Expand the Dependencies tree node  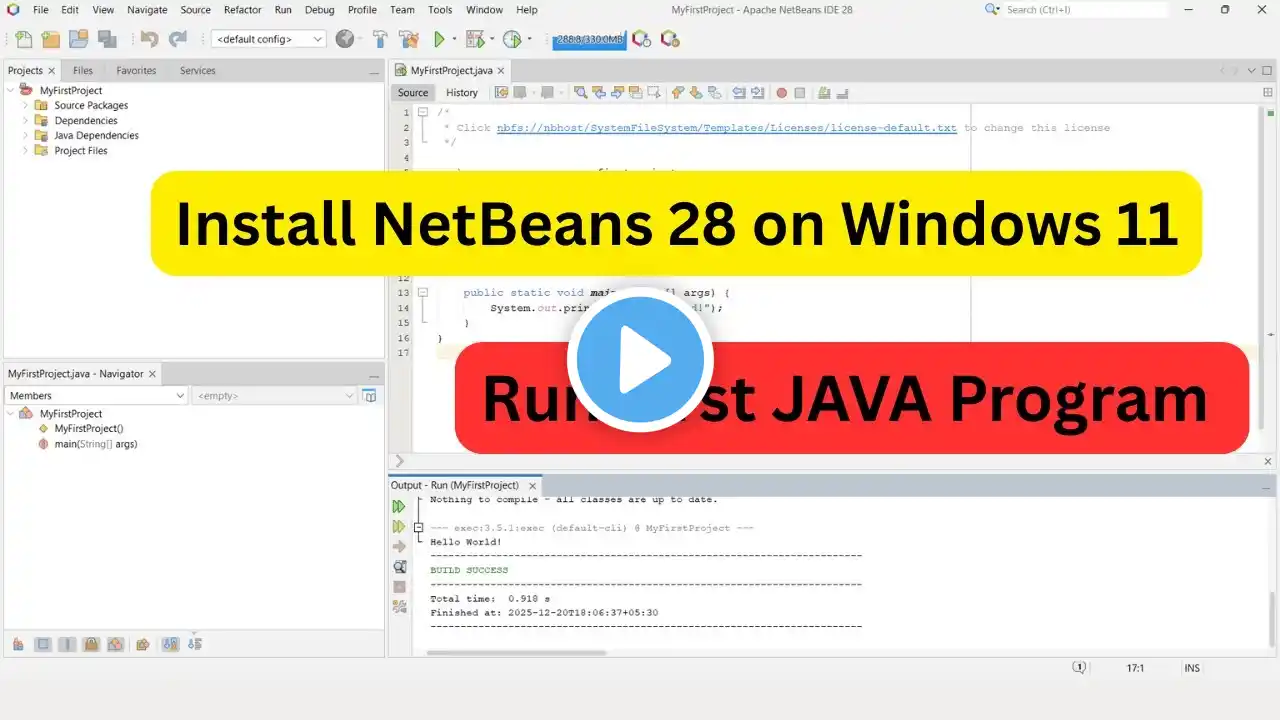(x=26, y=120)
